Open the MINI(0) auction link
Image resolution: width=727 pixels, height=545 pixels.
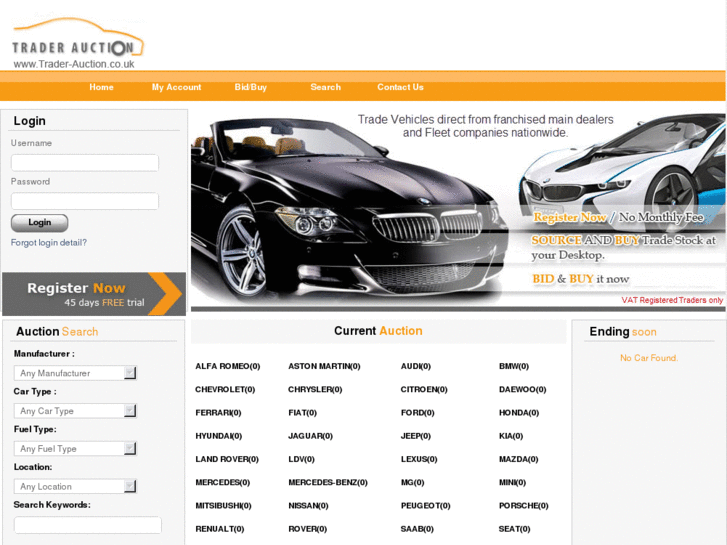[512, 482]
